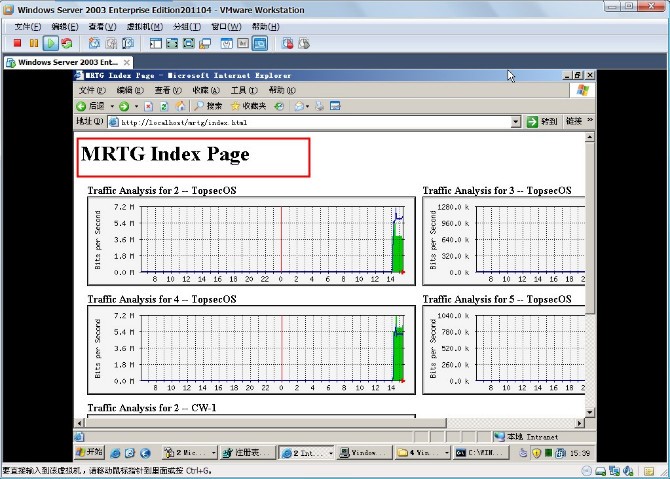Open favorites (收藏夹) star button
The height and width of the screenshot is (479, 670).
(248, 106)
